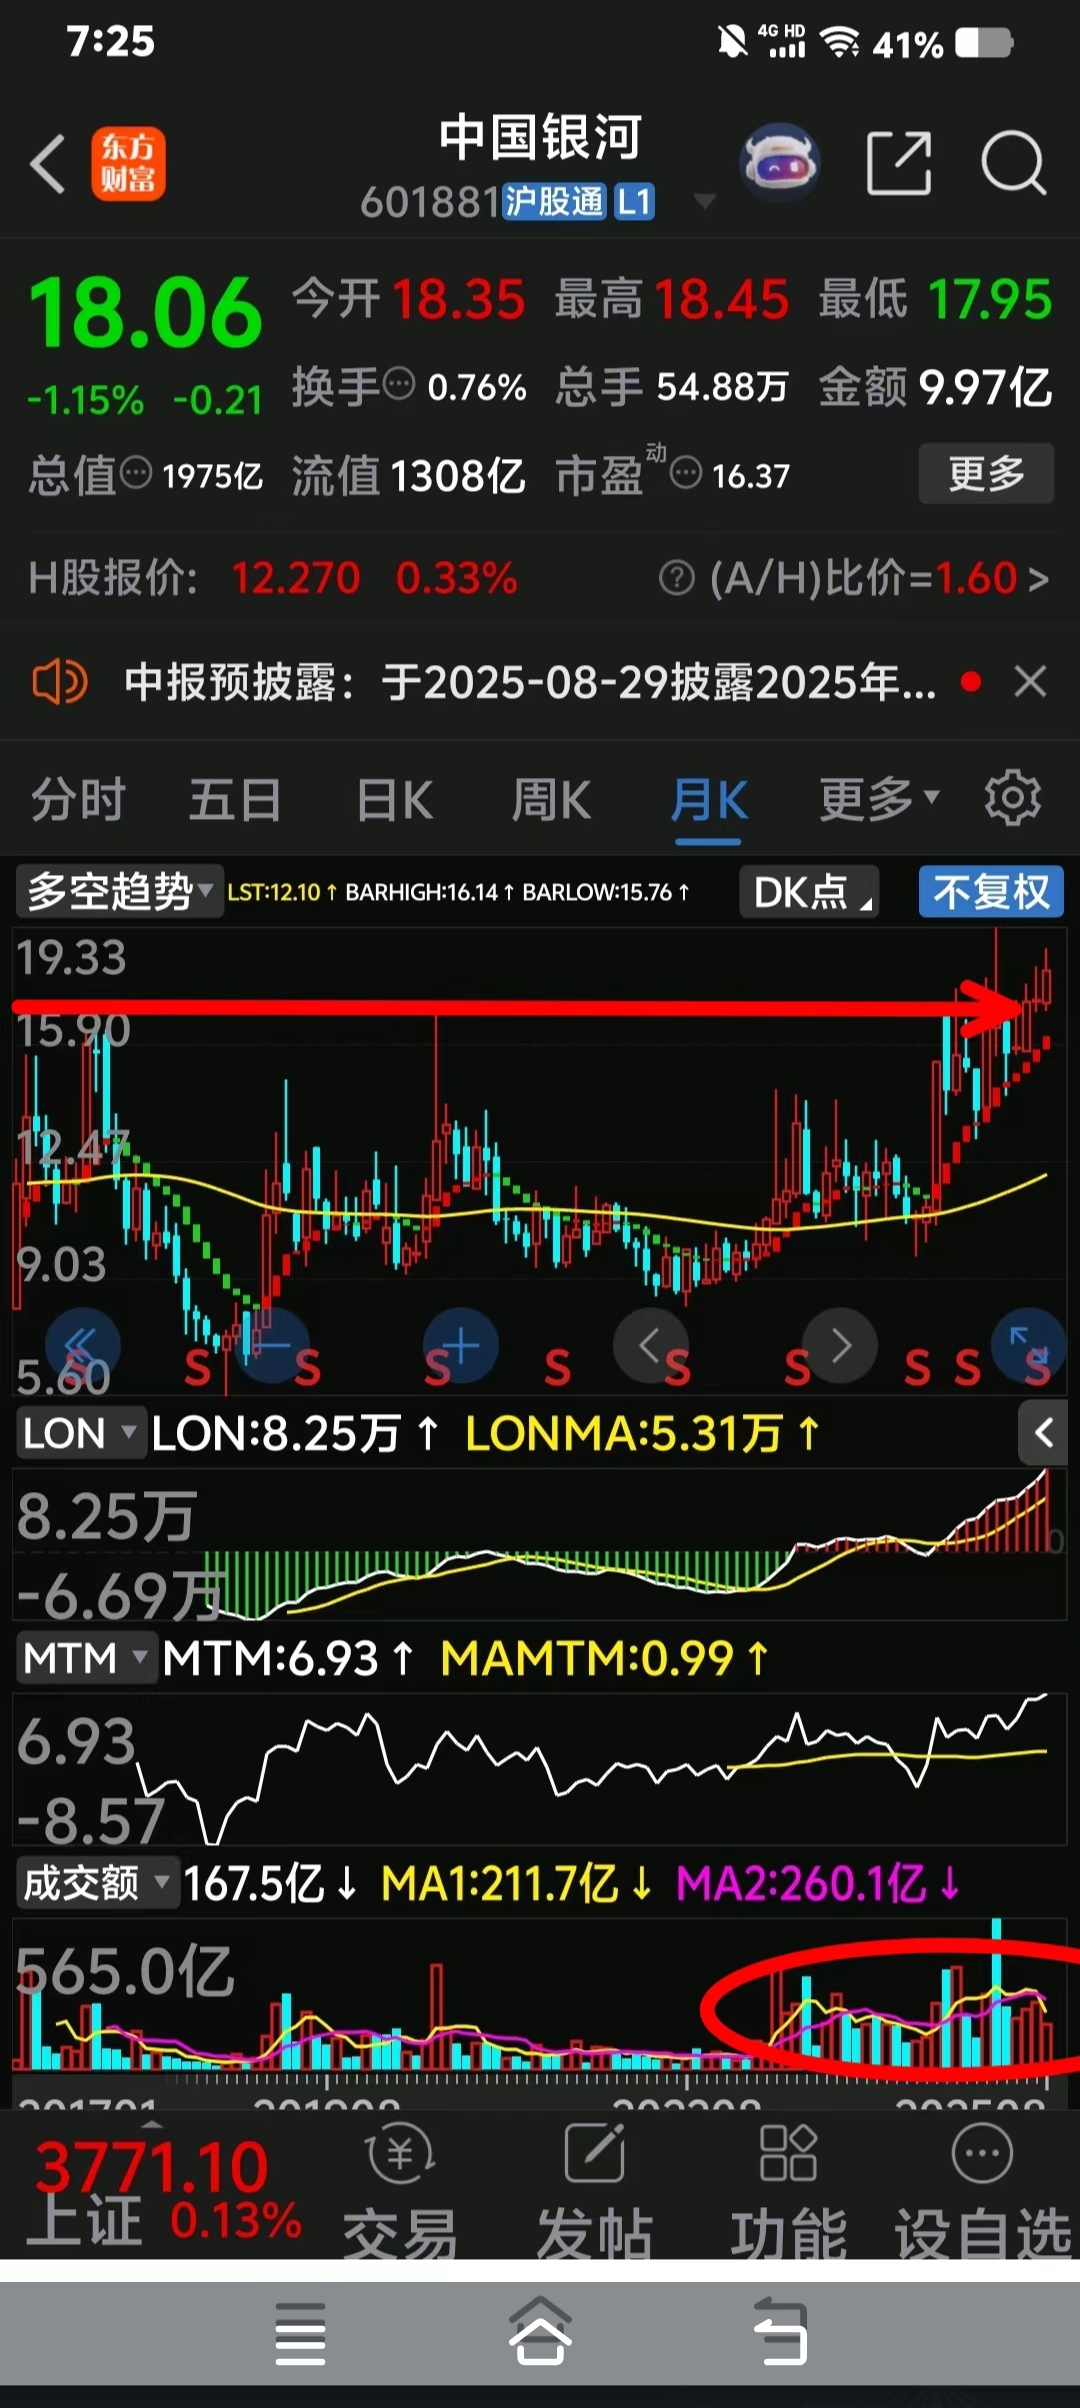Open the robot AI assistant icon
Screen dimensions: 1080x2408
(780, 163)
